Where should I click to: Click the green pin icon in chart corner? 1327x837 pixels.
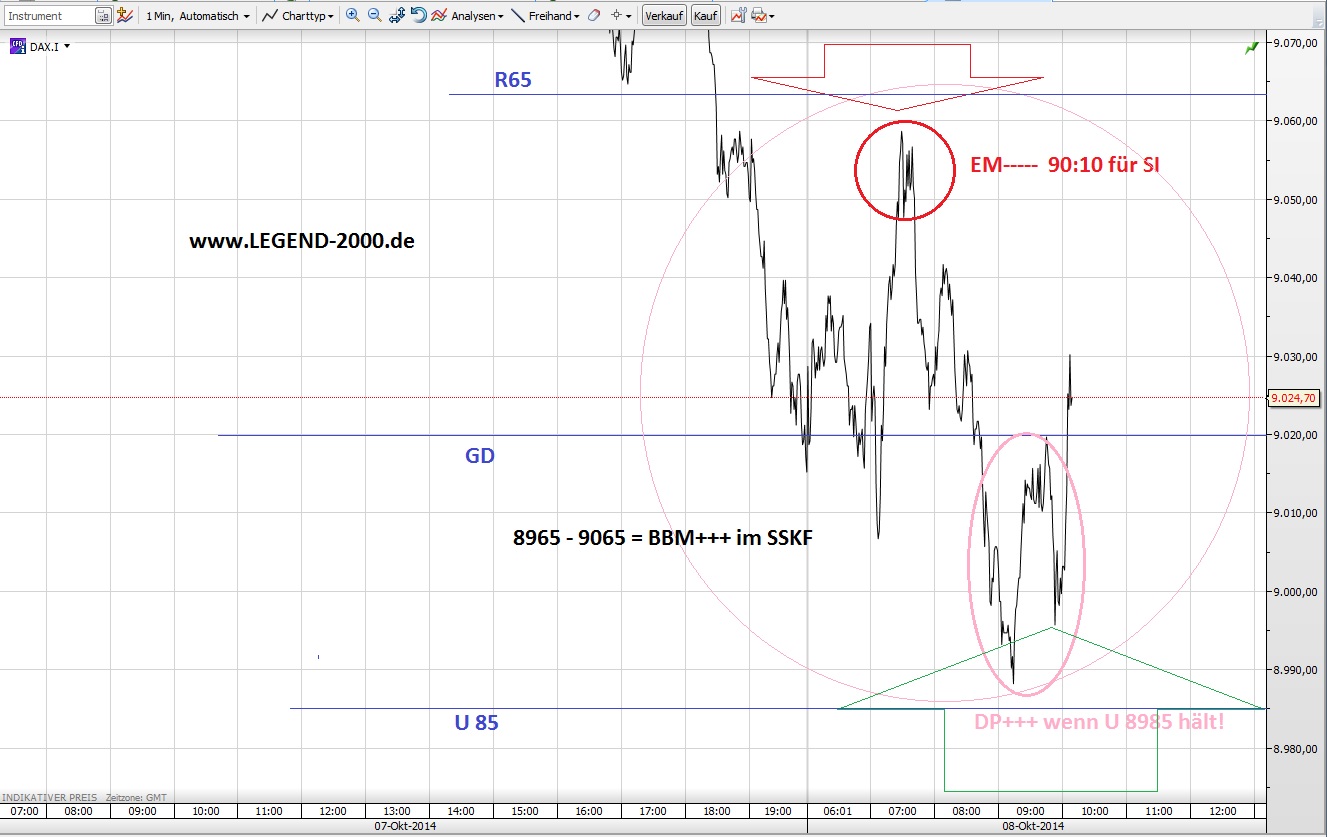[x=1251, y=47]
